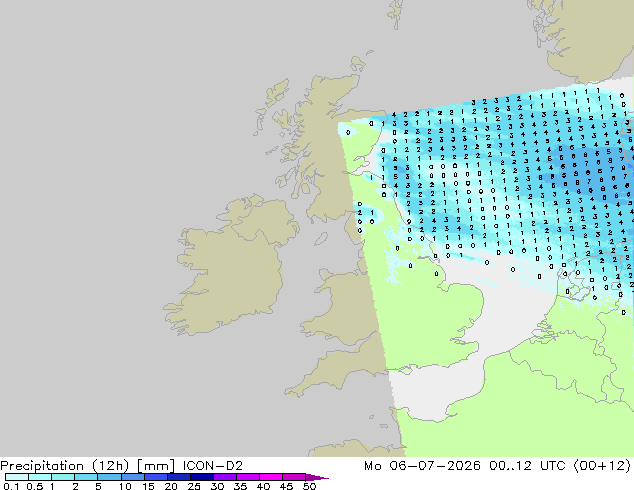Click the '00..12 UTC' time range

[x=528, y=466]
